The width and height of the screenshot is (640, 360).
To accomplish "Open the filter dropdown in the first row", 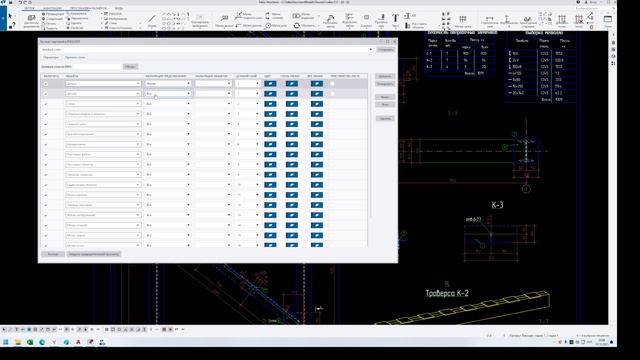I will [168, 84].
